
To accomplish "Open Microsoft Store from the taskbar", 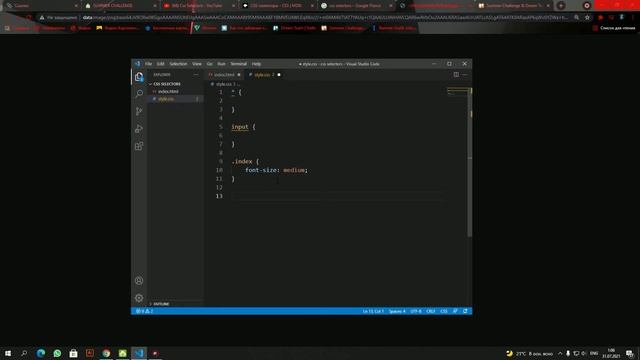I will 73,353.
